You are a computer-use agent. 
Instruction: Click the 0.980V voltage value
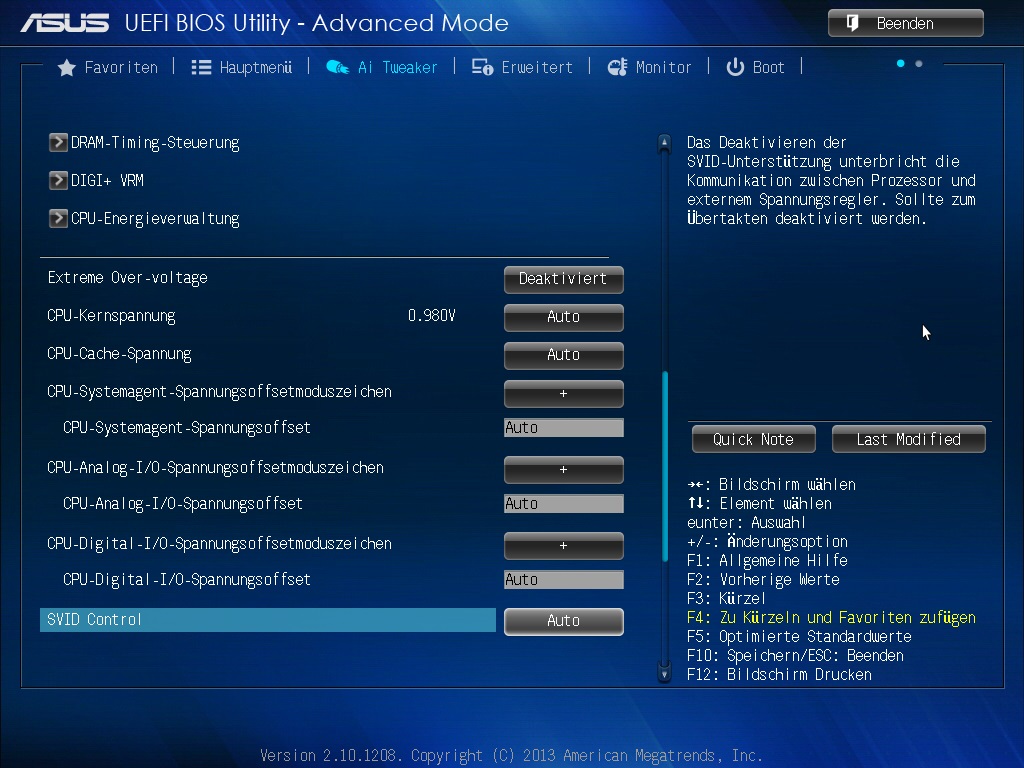[432, 316]
